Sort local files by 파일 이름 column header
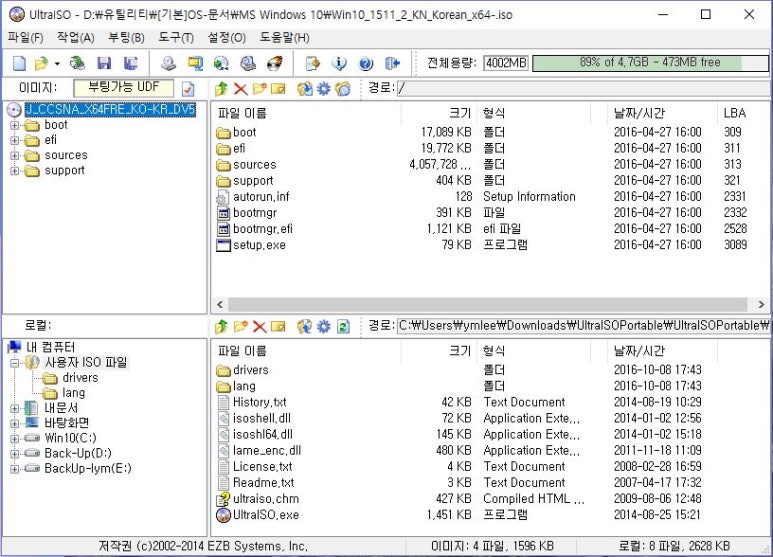The height and width of the screenshot is (557, 773). [306, 351]
